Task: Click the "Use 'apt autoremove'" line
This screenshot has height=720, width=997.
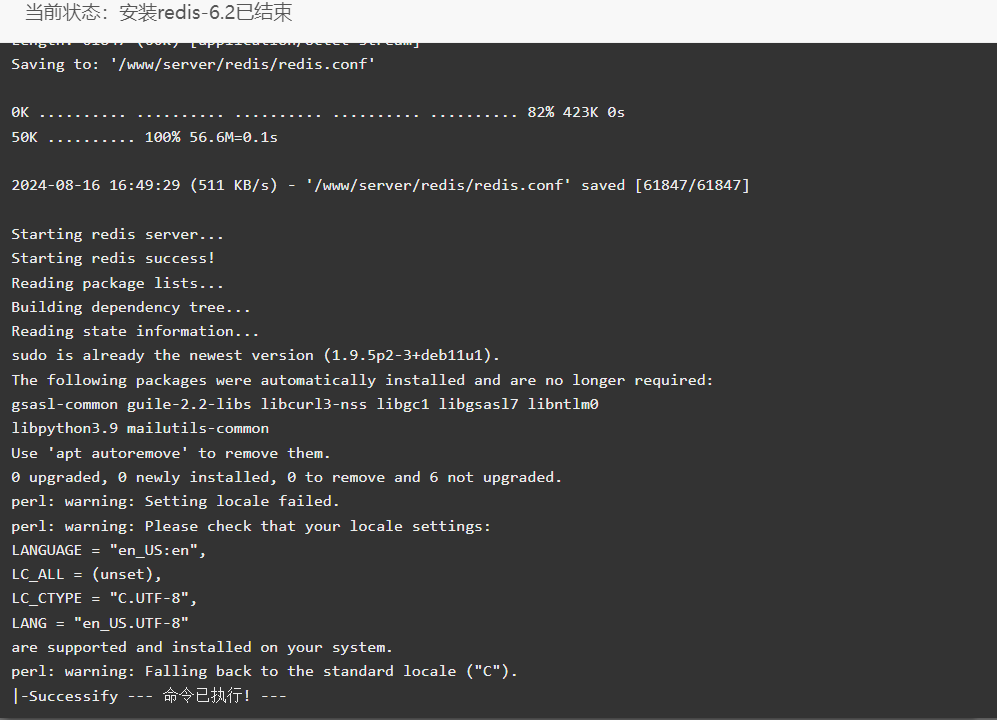Action: click(171, 453)
